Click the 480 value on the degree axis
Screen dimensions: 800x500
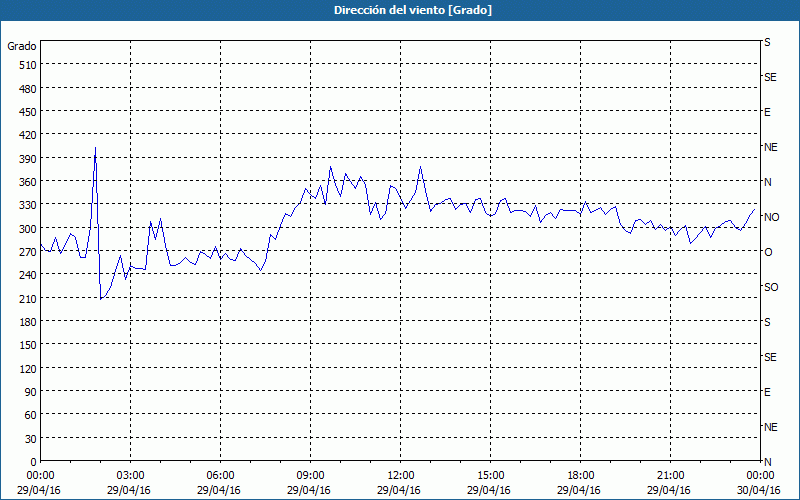29,89
